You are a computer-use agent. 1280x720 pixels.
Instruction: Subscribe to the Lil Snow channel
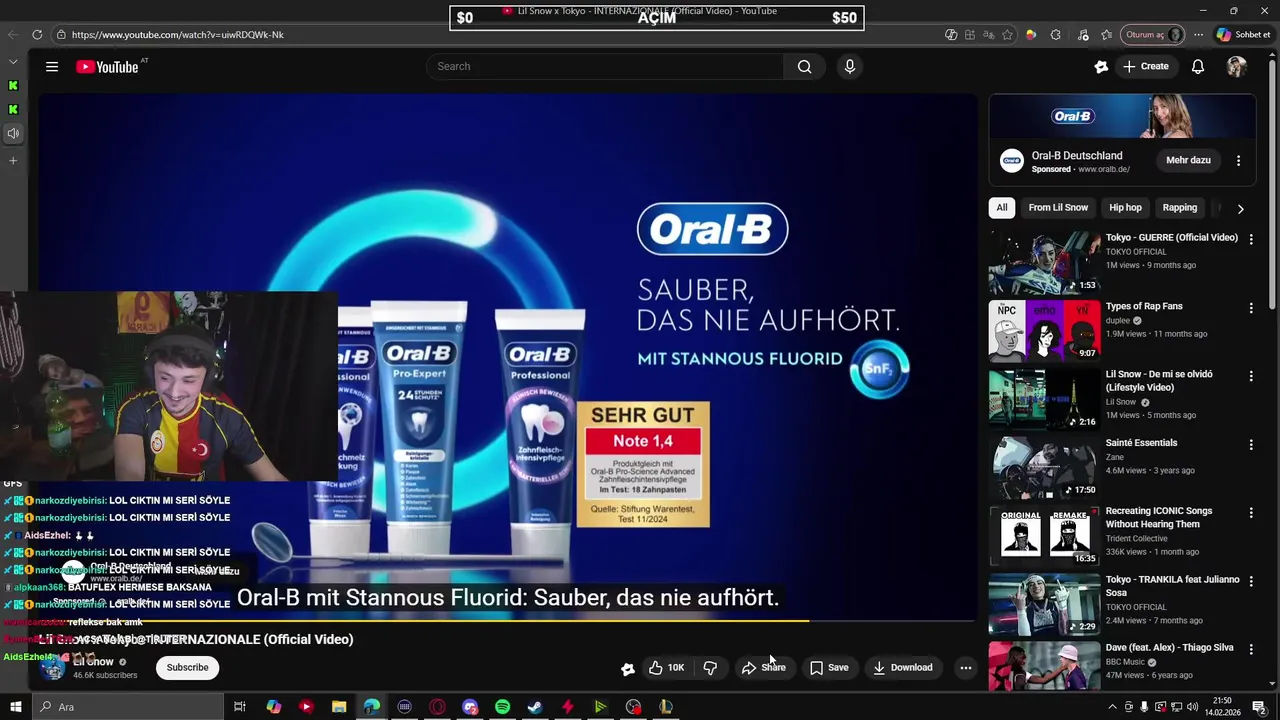187,668
